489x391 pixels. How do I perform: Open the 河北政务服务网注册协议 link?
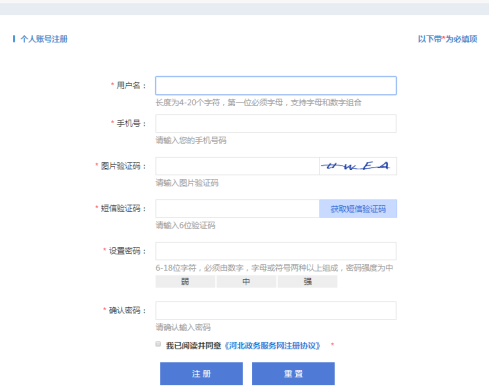[273, 346]
